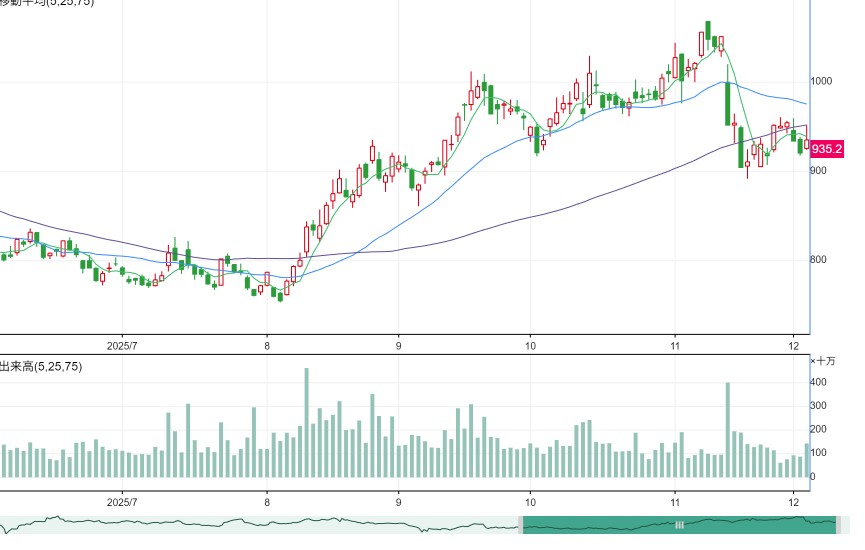Screen dimensions: 865x550
Task: Click the ×十万 volume unit label
Action: pyautogui.click(x=823, y=361)
